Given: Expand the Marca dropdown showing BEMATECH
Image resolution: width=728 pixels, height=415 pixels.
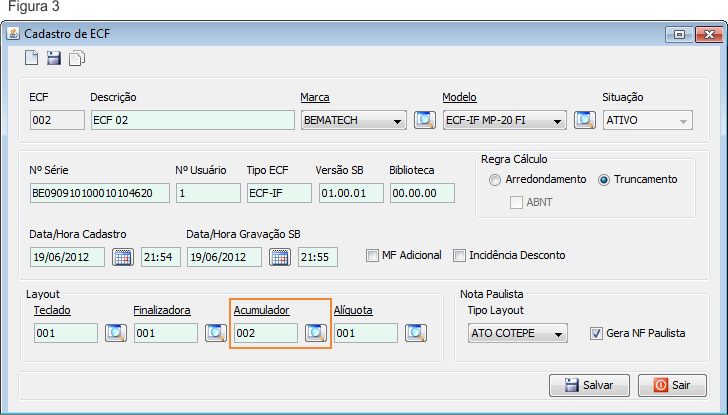Looking at the screenshot, I should [x=398, y=121].
